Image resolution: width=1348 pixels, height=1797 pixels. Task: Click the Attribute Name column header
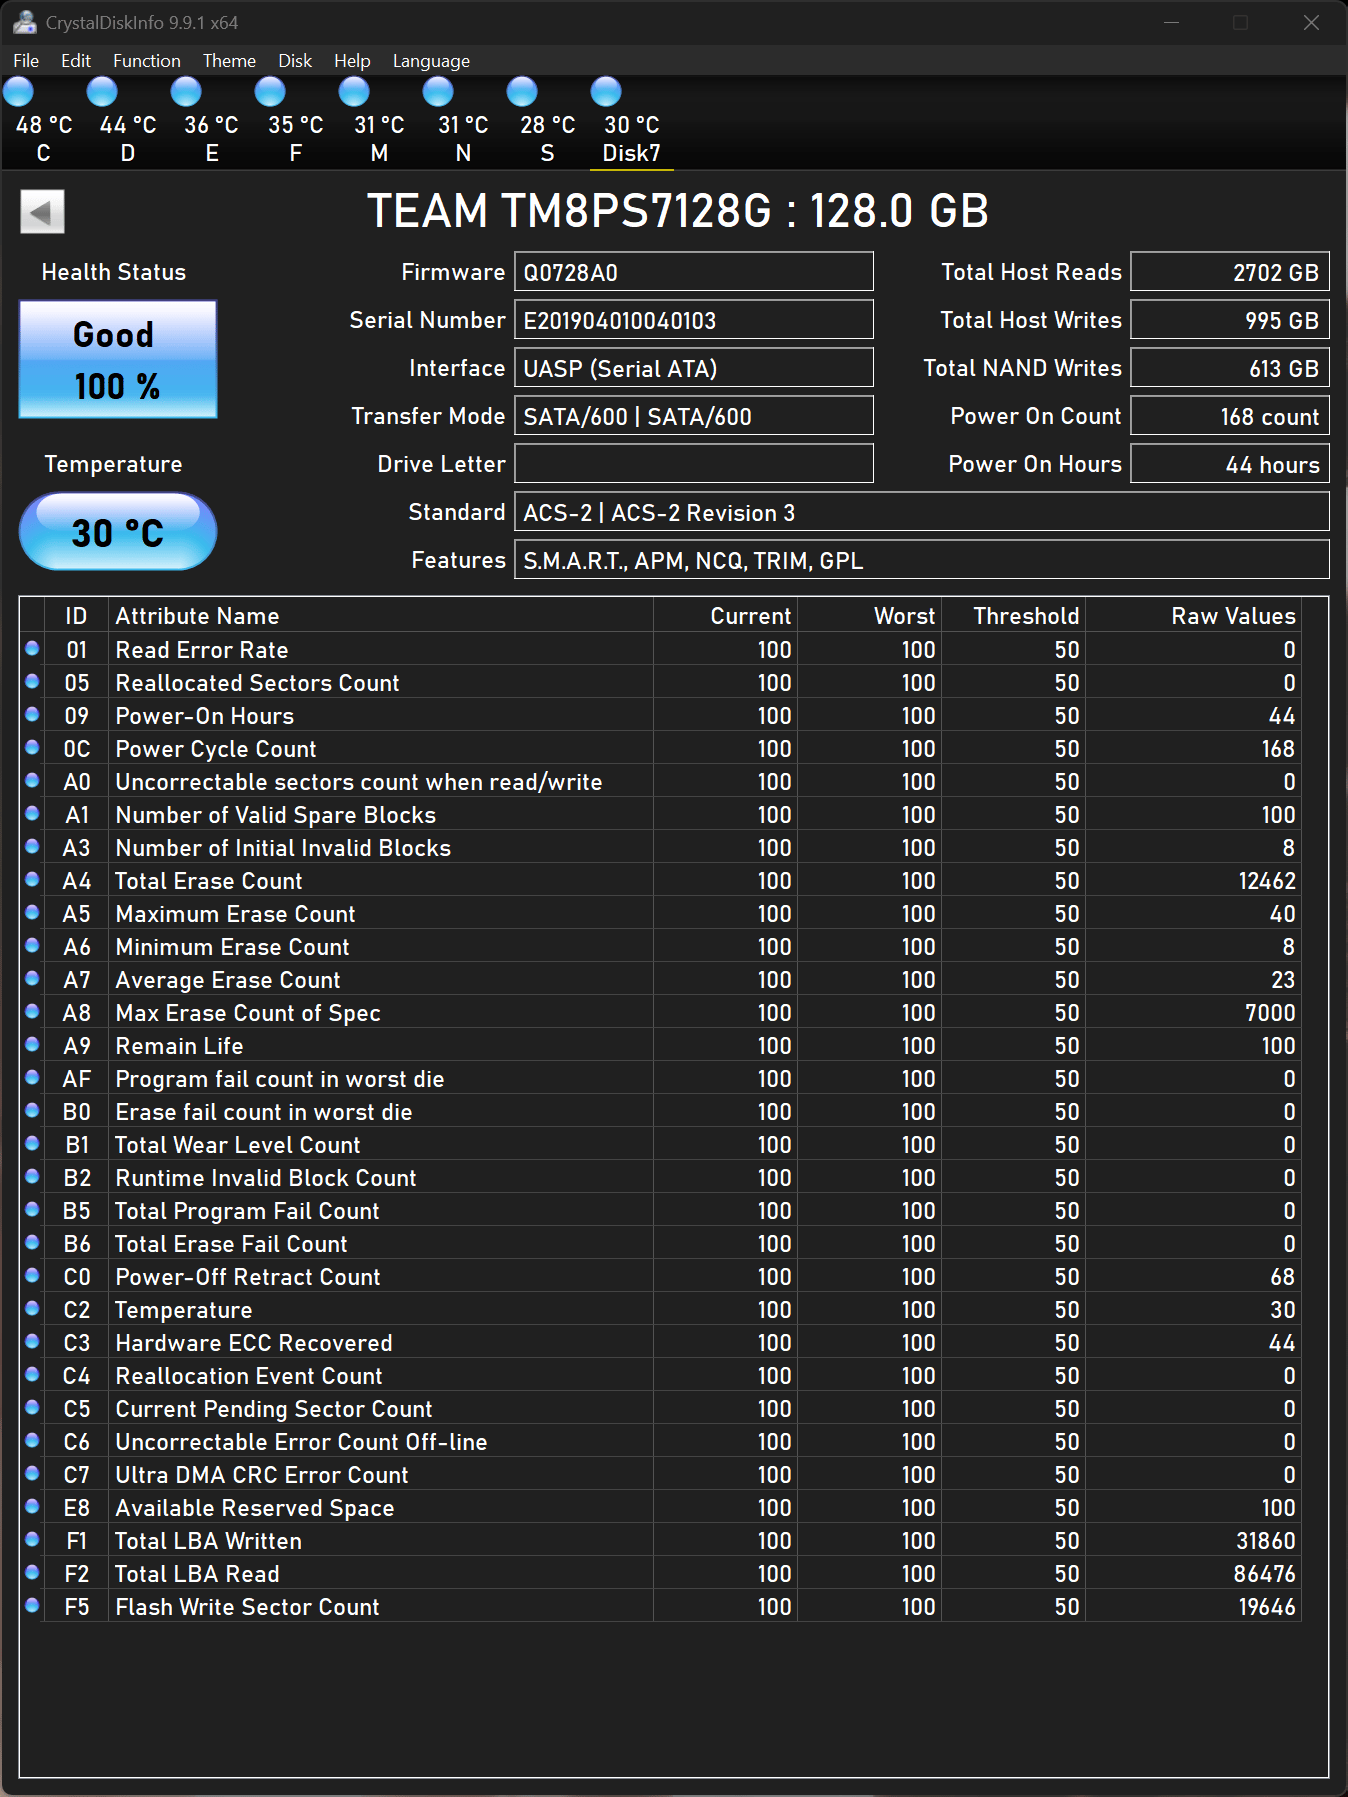point(380,615)
